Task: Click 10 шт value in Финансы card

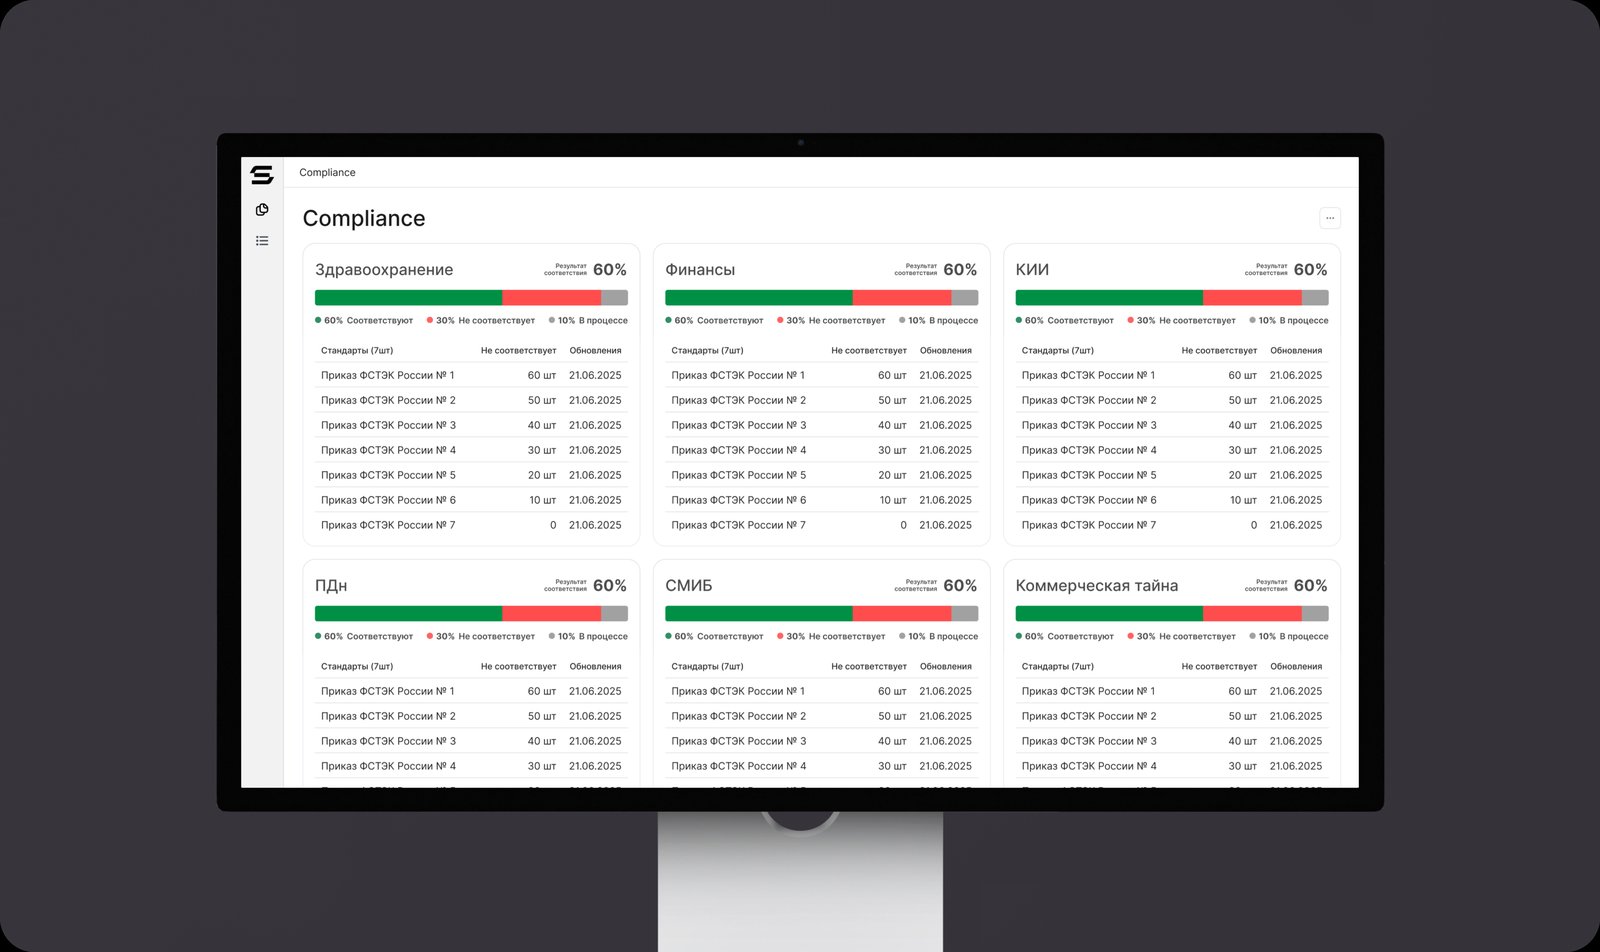Action: tap(893, 500)
